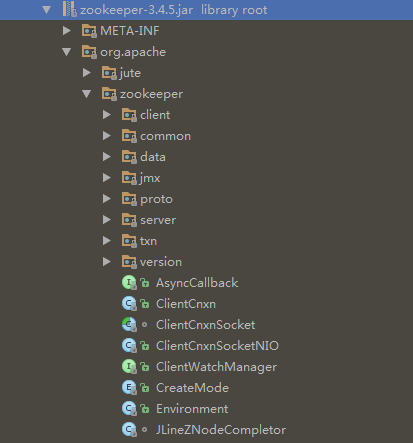Click the public lock icon beside Environment

(144, 409)
